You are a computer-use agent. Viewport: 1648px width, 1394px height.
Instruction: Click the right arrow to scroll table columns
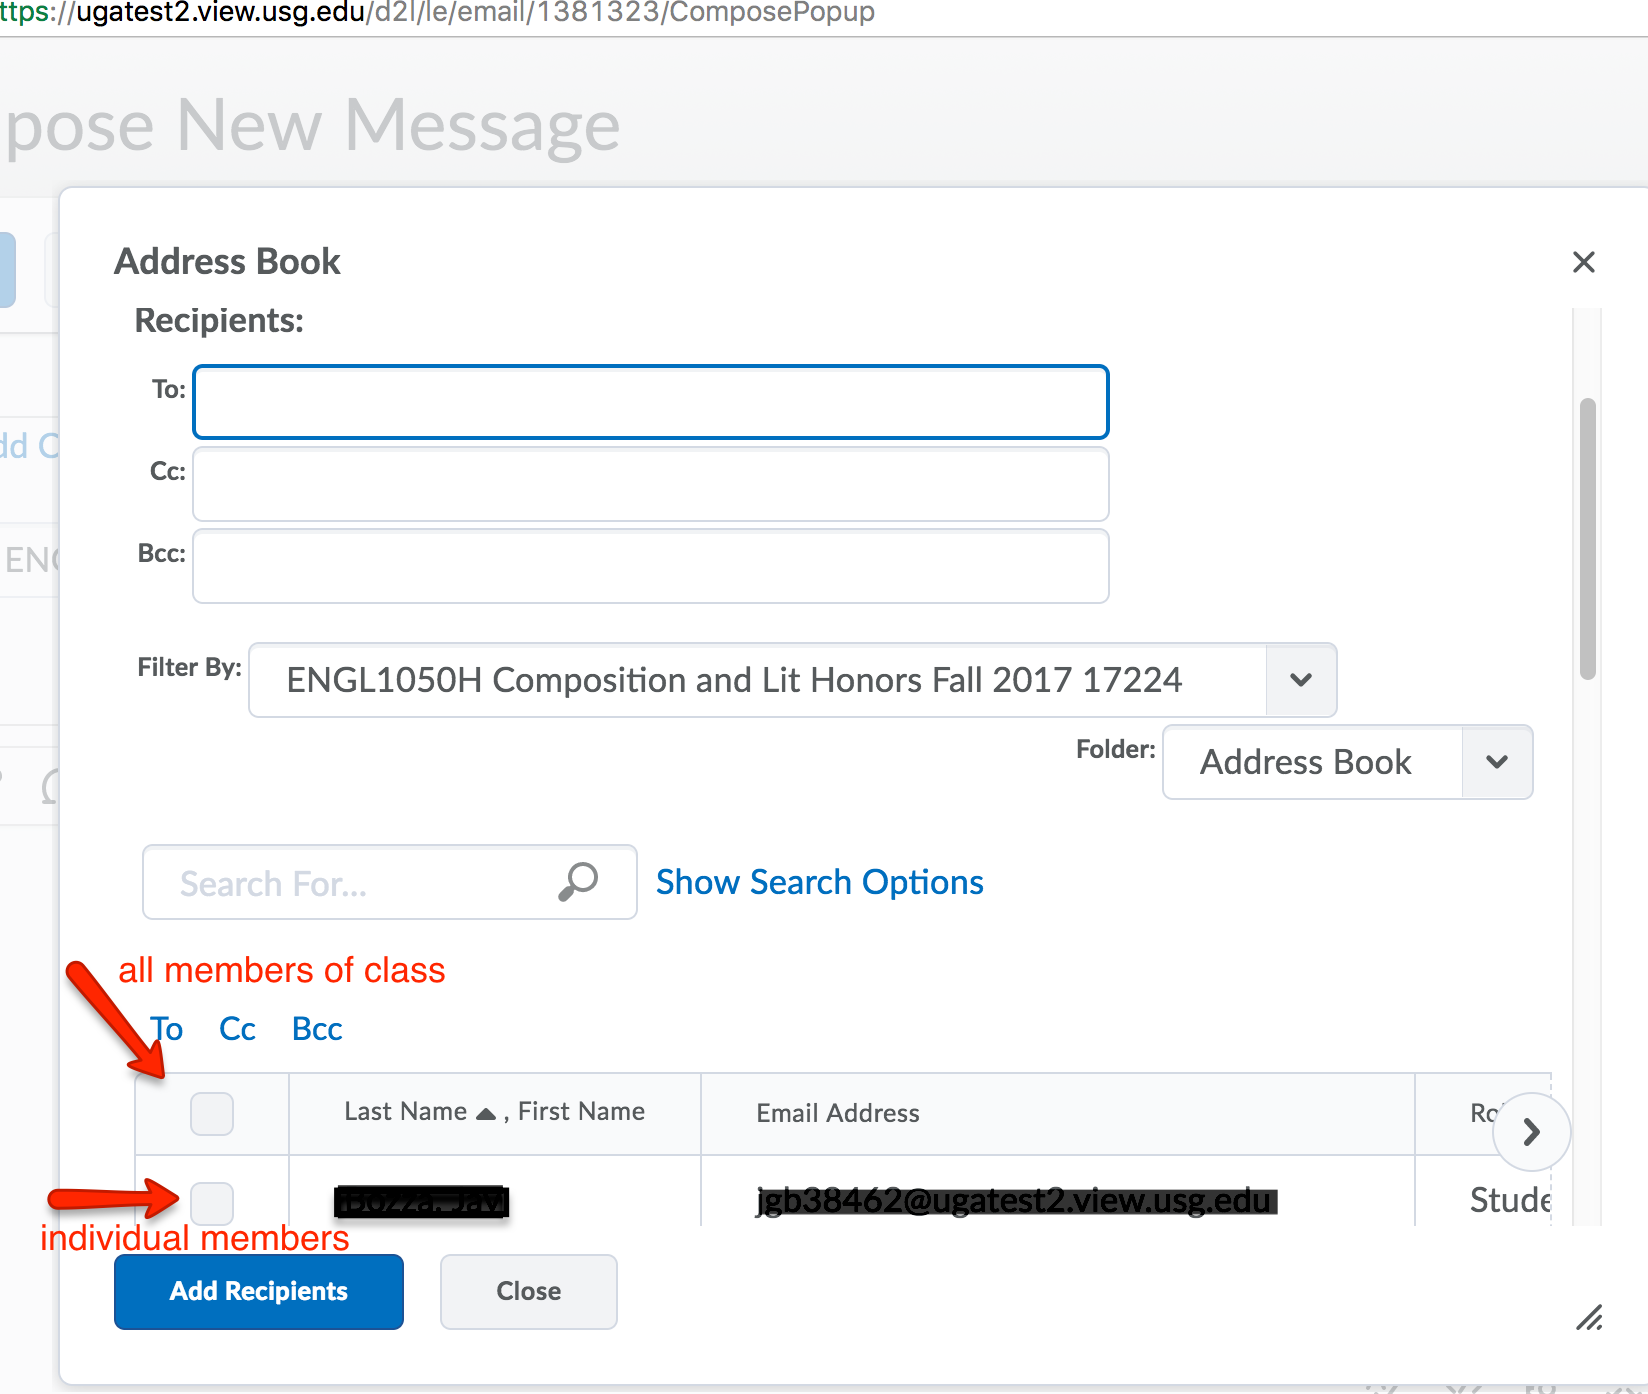(1531, 1132)
